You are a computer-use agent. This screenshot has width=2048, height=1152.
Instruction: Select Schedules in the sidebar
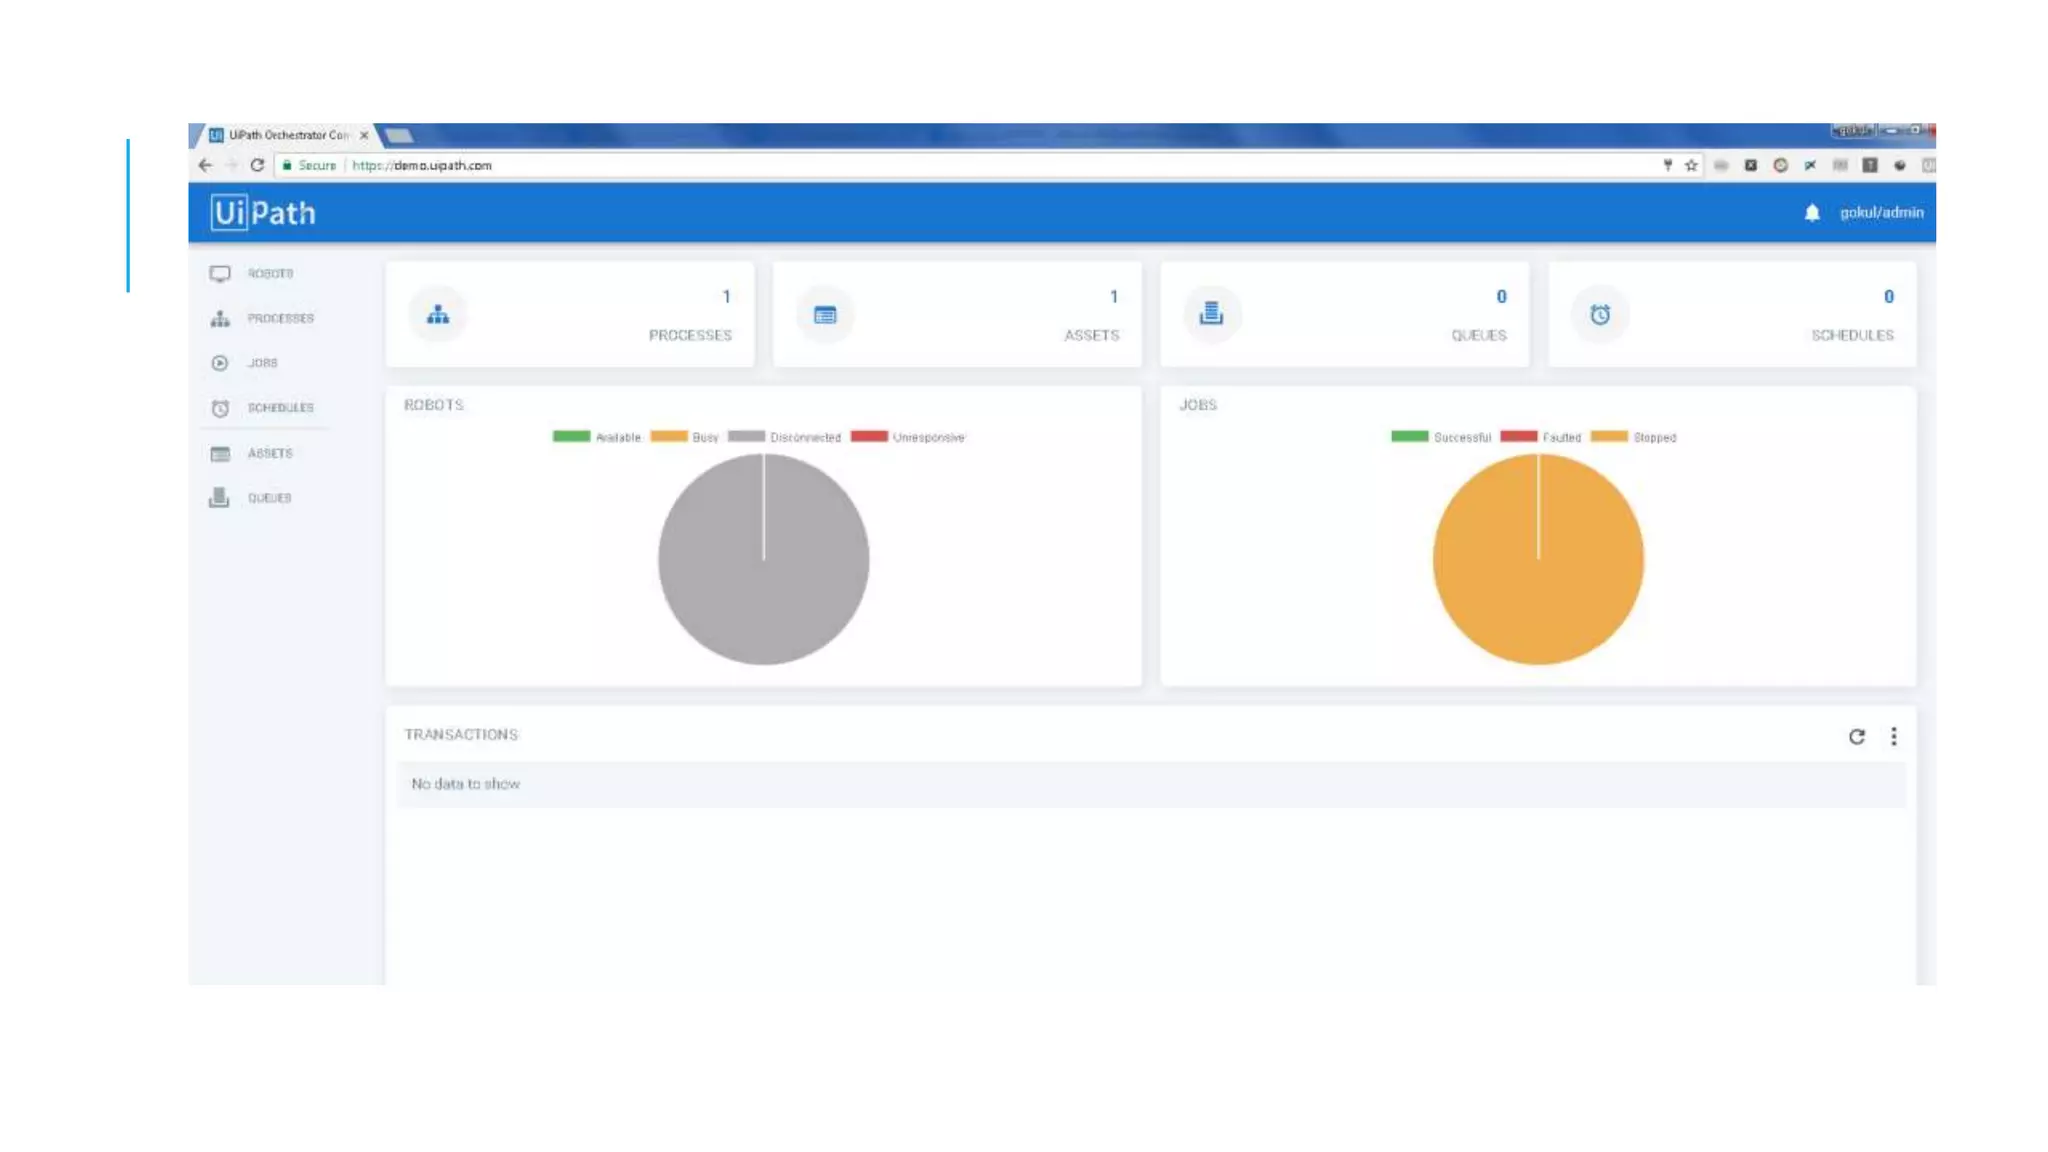[279, 408]
